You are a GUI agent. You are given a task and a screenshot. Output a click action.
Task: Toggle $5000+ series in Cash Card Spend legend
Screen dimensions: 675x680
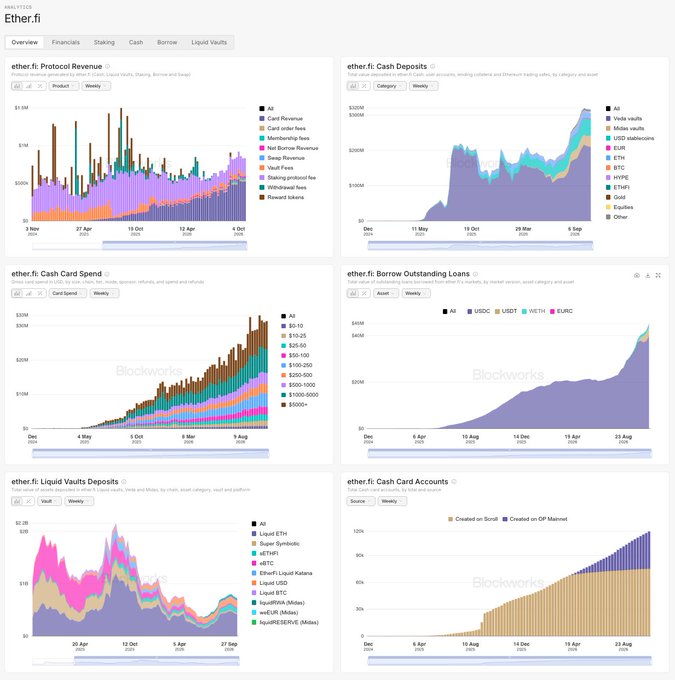[x=295, y=405]
